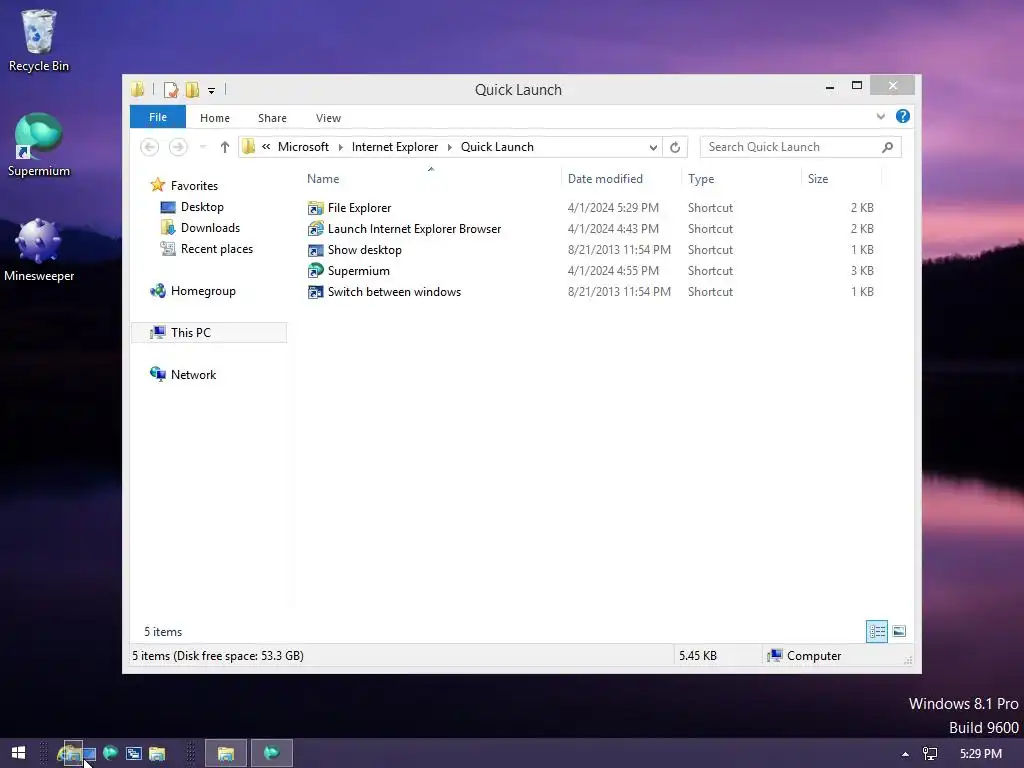The image size is (1024, 768).
Task: Click Quick Launch breadcrumb in address bar
Action: coord(497,147)
